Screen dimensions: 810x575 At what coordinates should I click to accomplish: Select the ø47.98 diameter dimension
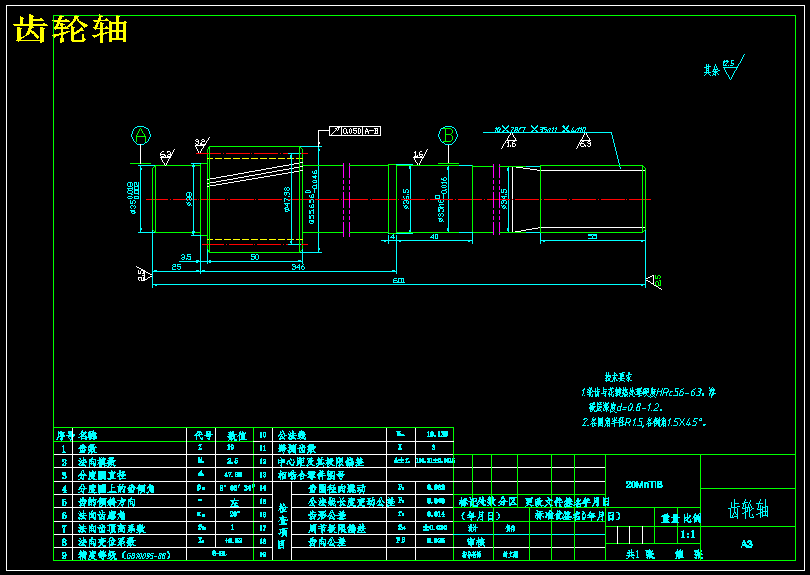[287, 199]
